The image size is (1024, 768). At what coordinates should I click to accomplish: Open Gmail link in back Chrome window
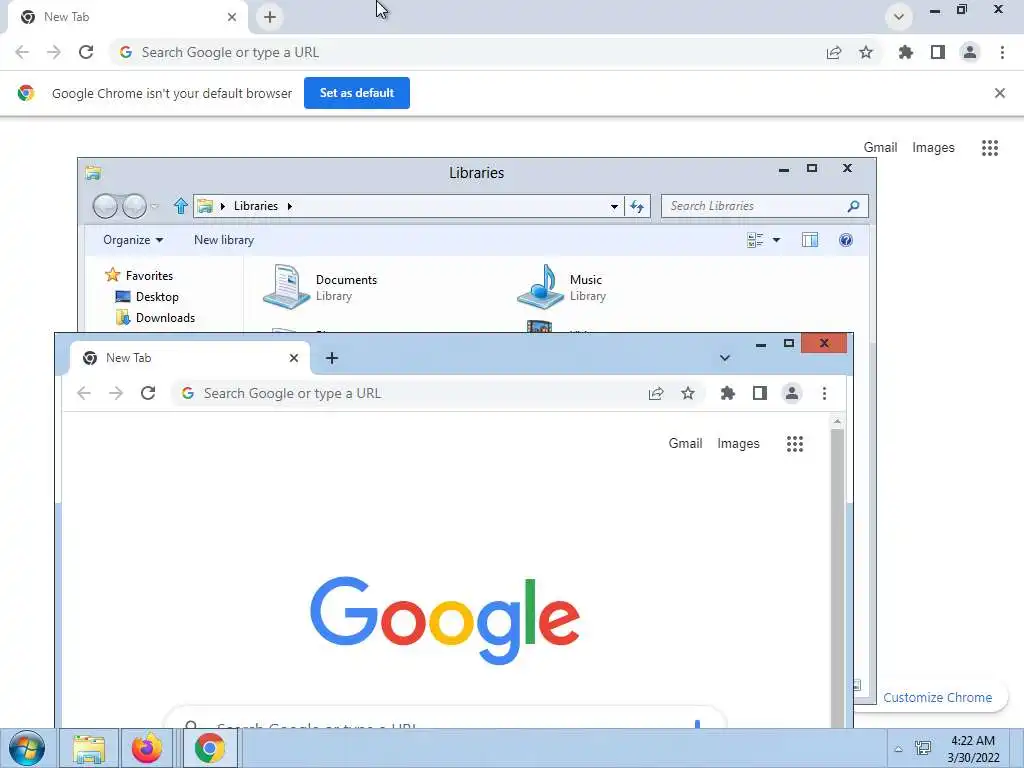[880, 148]
